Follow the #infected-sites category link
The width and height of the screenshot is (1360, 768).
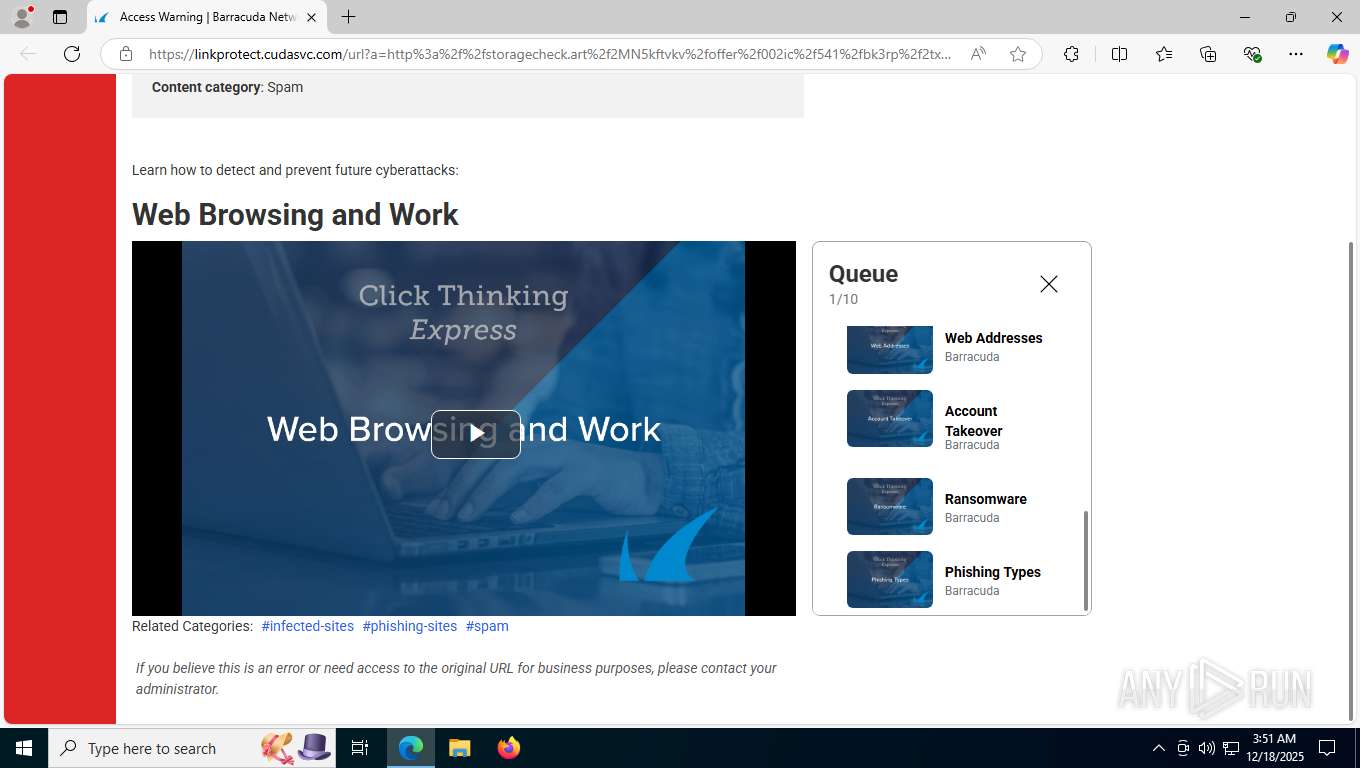pos(307,626)
